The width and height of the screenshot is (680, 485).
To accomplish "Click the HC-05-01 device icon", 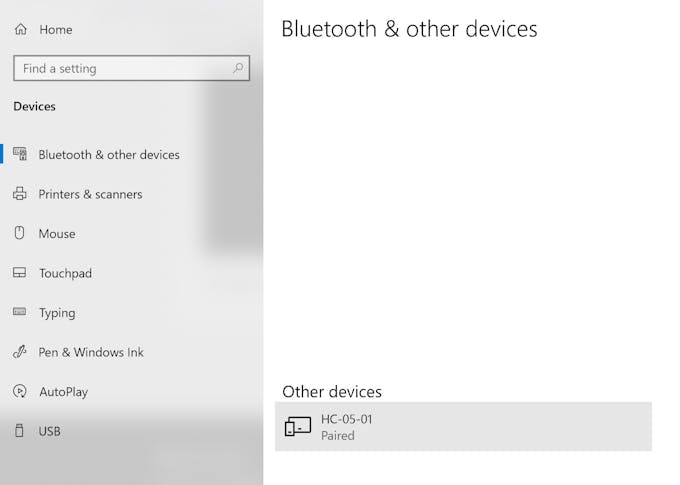I will click(298, 427).
